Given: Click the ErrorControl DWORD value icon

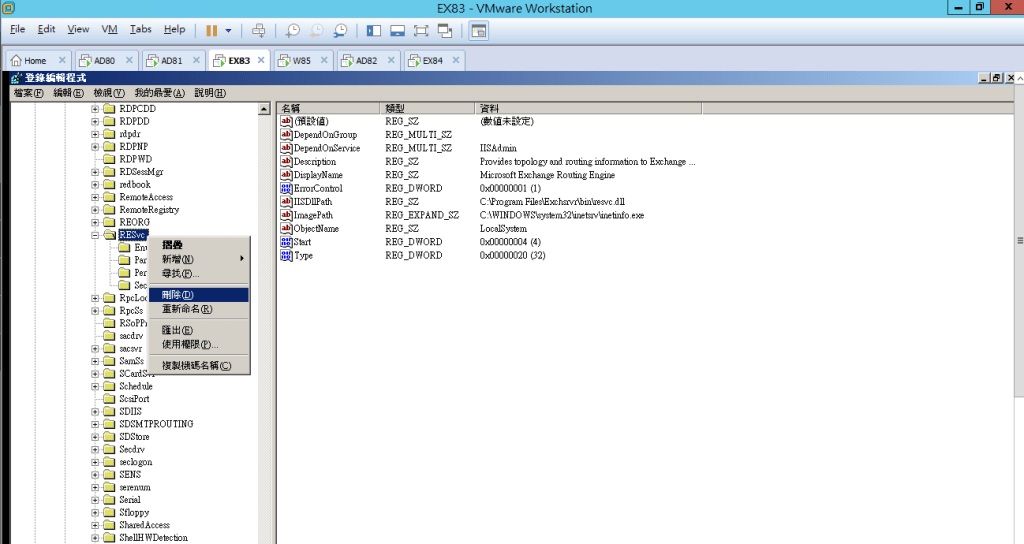Looking at the screenshot, I should [285, 188].
